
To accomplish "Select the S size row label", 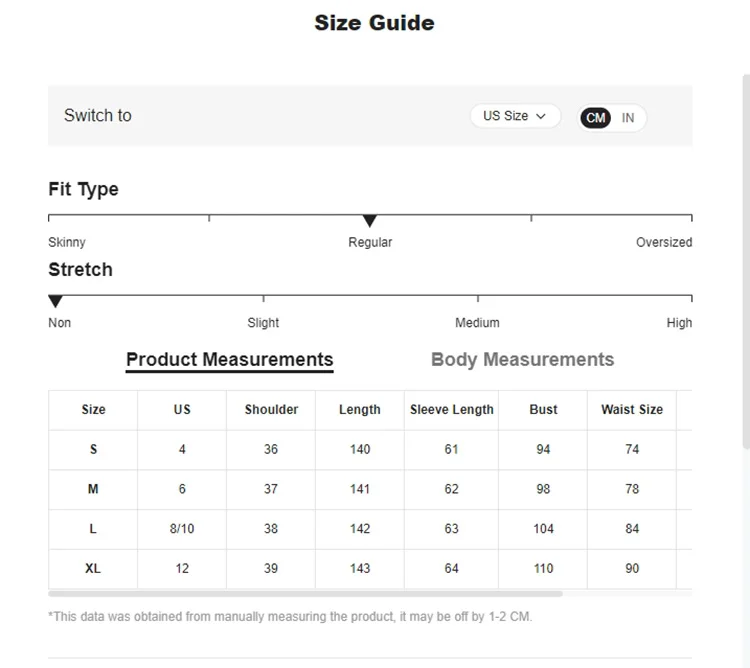I will pyautogui.click(x=93, y=450).
